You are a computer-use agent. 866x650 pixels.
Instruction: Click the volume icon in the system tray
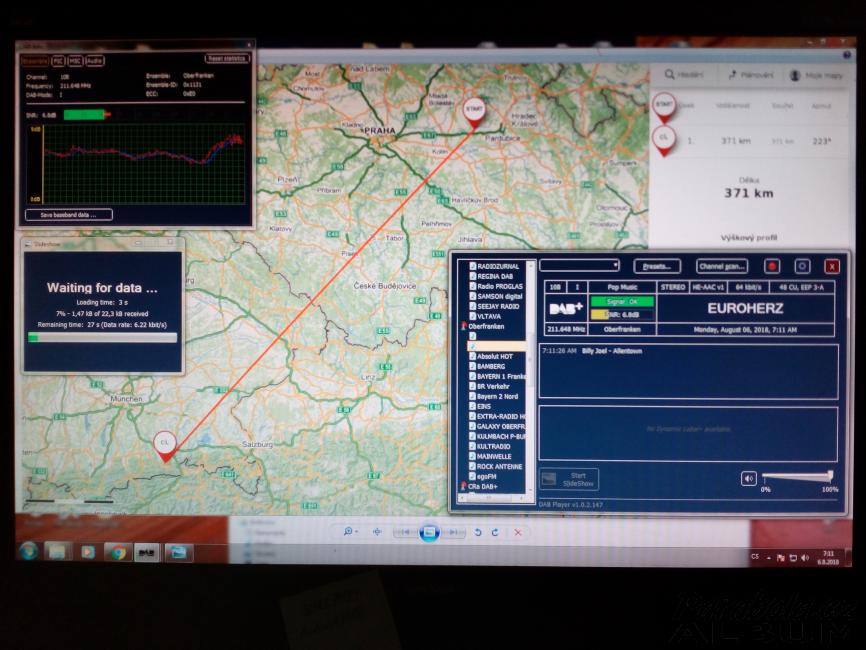[x=805, y=558]
